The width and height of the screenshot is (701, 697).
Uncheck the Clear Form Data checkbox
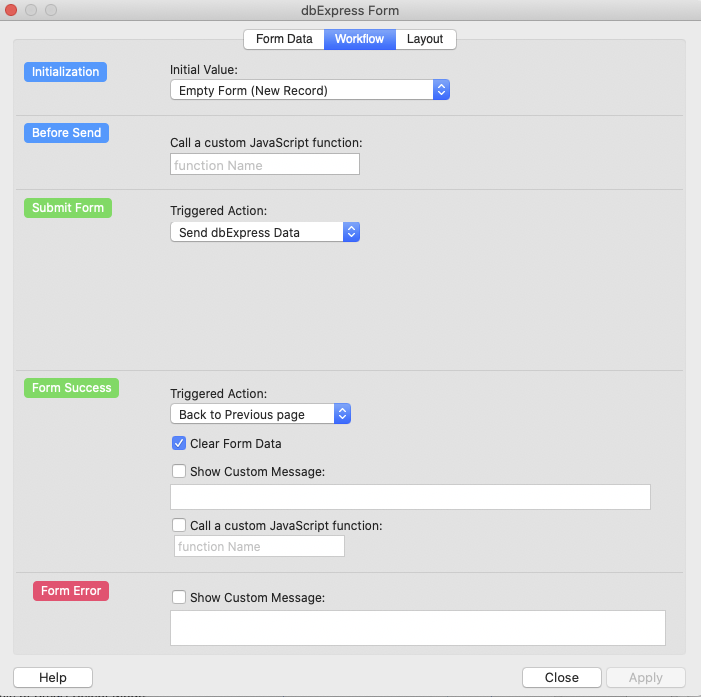(179, 443)
